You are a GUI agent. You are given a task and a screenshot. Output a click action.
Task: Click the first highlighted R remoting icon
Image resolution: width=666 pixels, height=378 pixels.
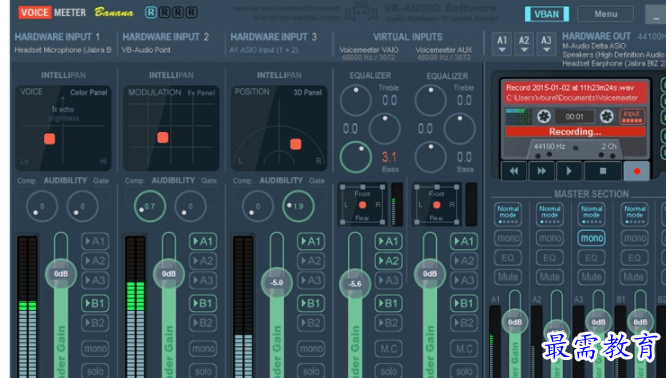[x=151, y=12]
